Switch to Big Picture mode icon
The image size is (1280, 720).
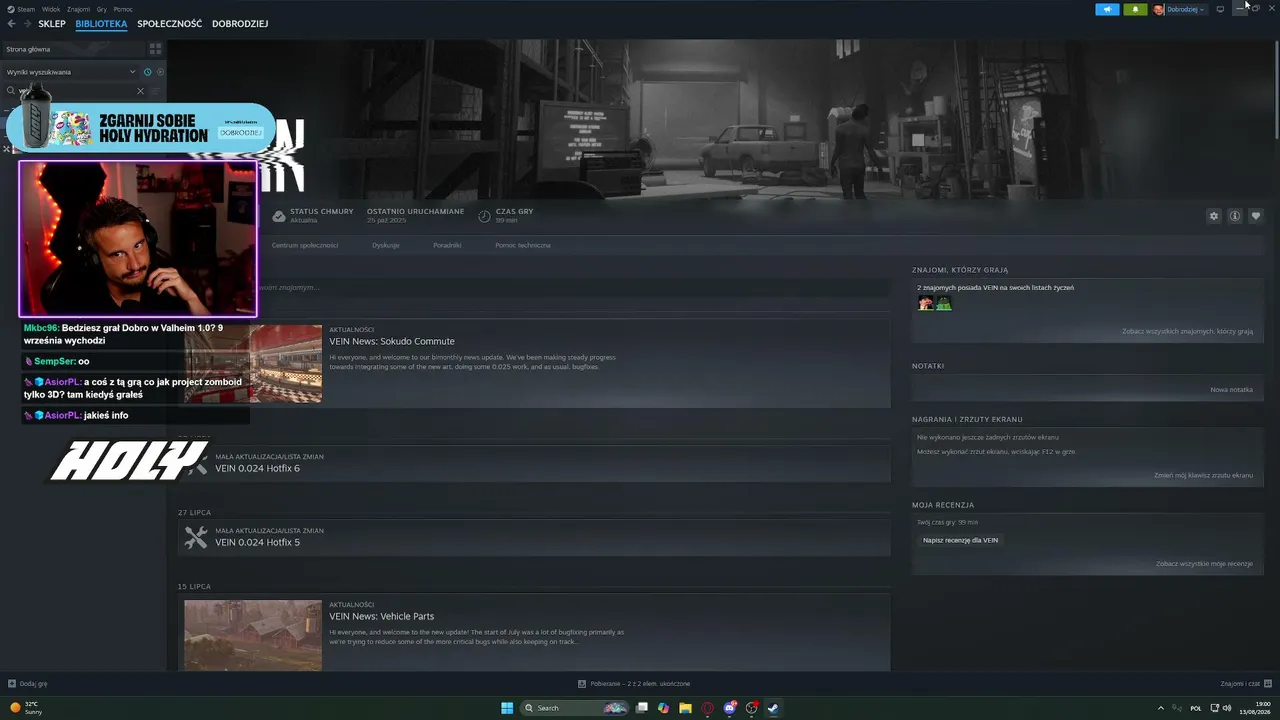tap(1220, 9)
